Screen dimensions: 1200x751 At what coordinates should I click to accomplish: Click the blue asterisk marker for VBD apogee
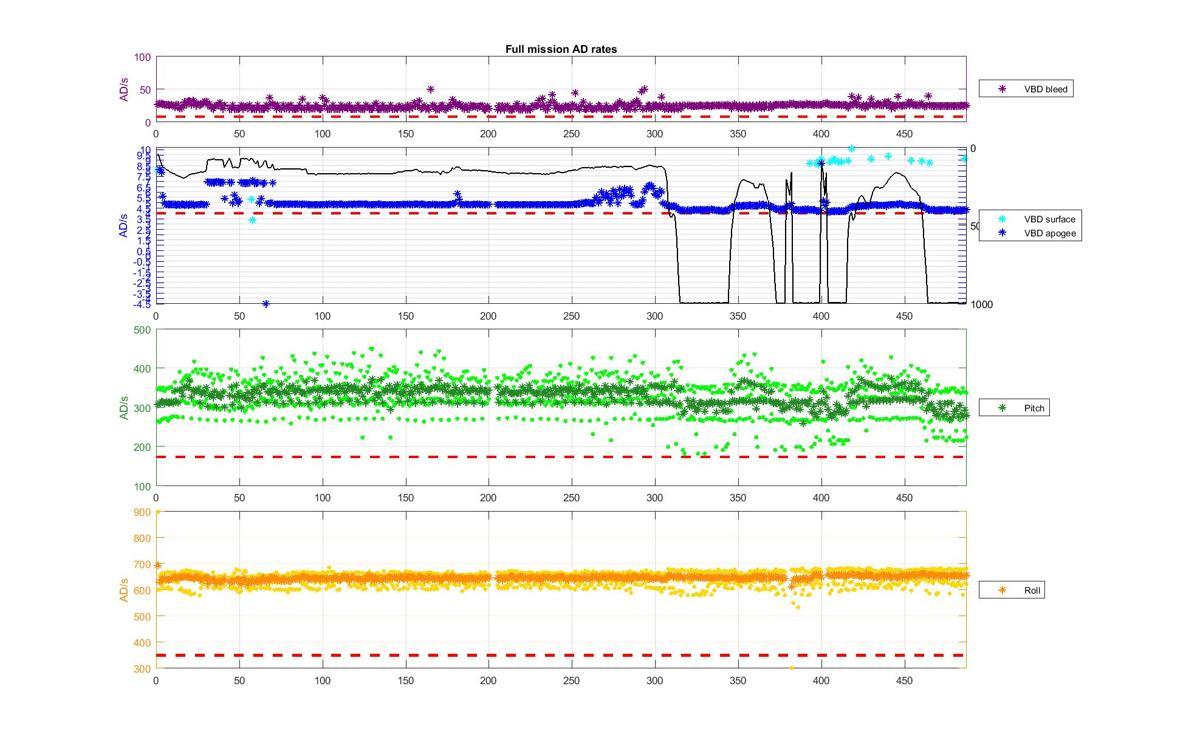1002,233
